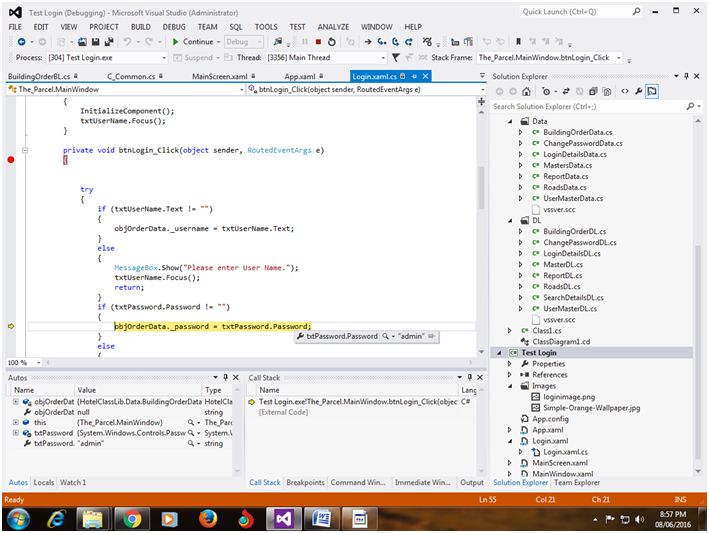Click the Step Into icon

(383, 42)
